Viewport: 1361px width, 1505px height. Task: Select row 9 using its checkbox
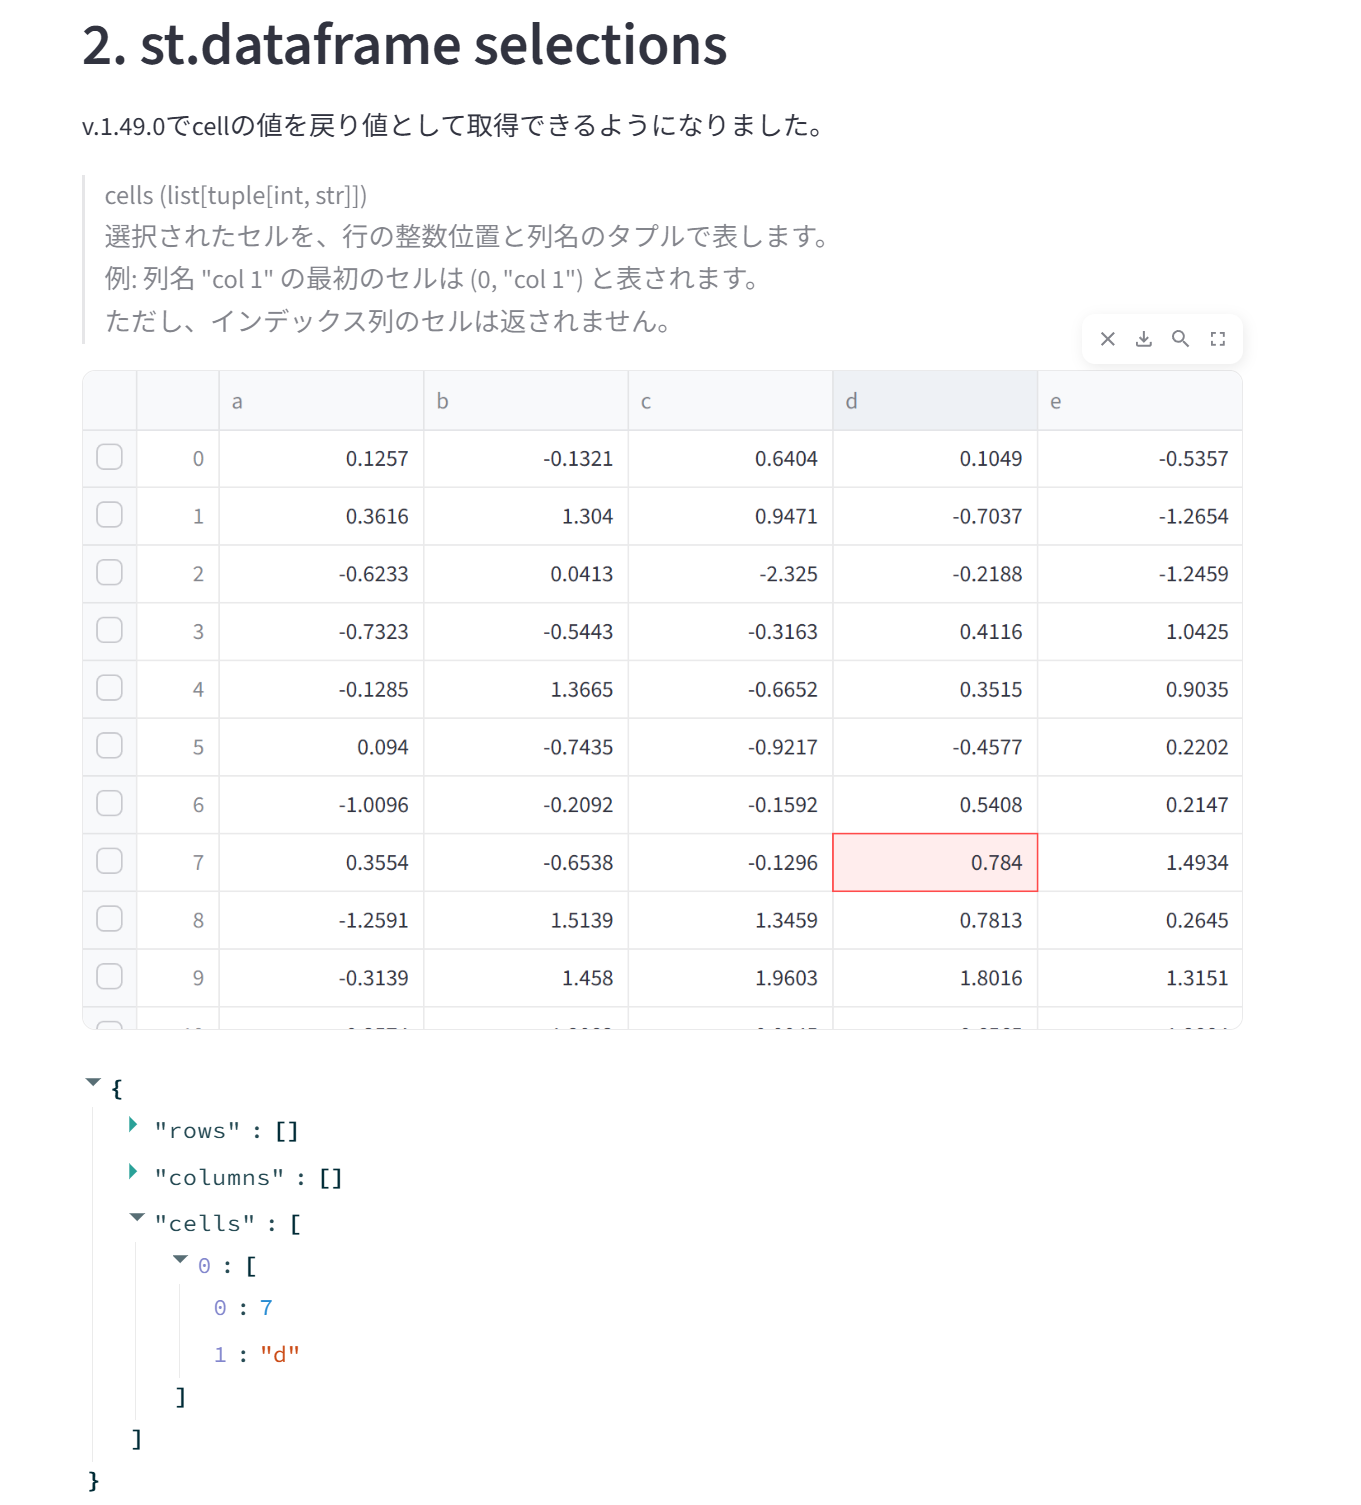click(x=109, y=977)
